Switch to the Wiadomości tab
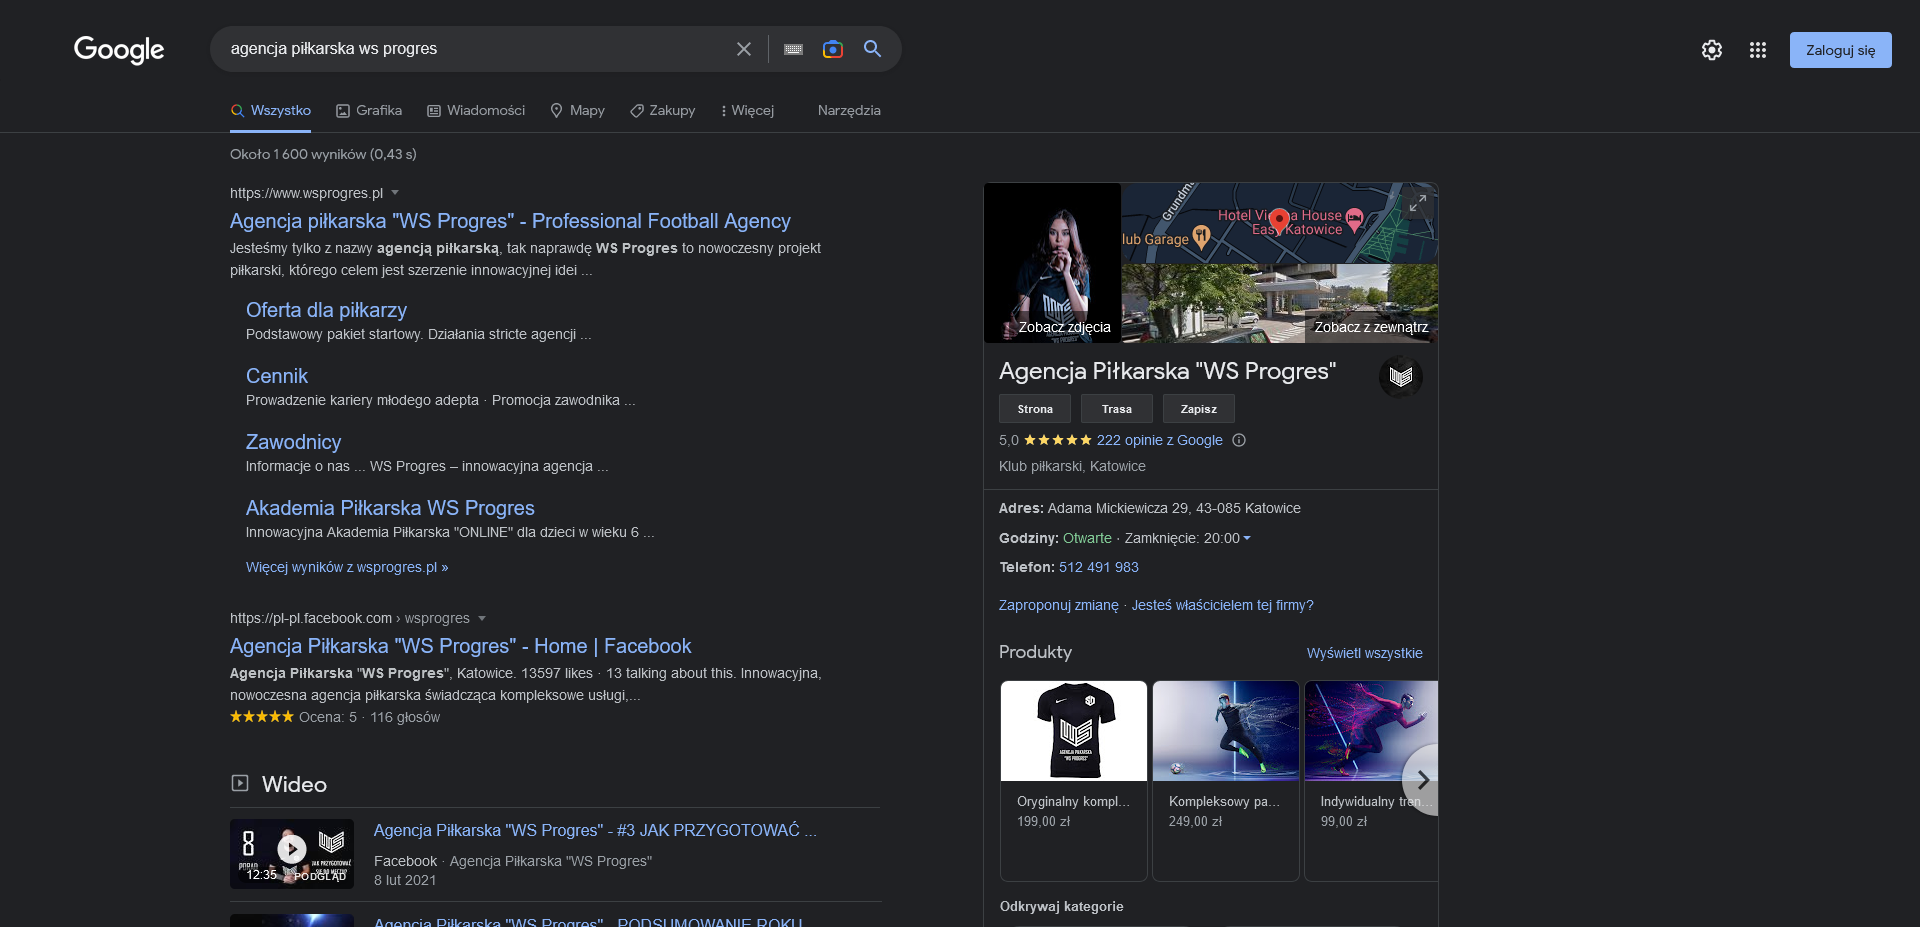The height and width of the screenshot is (927, 1920). (476, 111)
